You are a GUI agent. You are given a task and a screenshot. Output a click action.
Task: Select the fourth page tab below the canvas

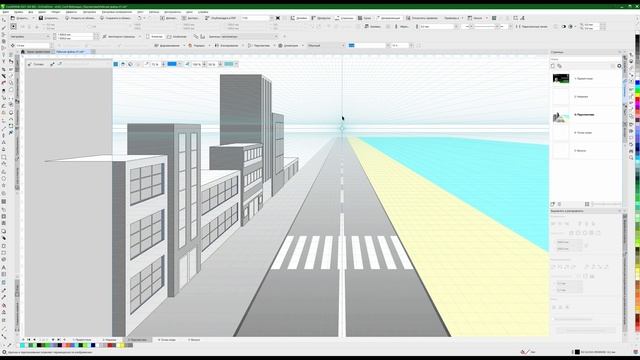coord(167,340)
